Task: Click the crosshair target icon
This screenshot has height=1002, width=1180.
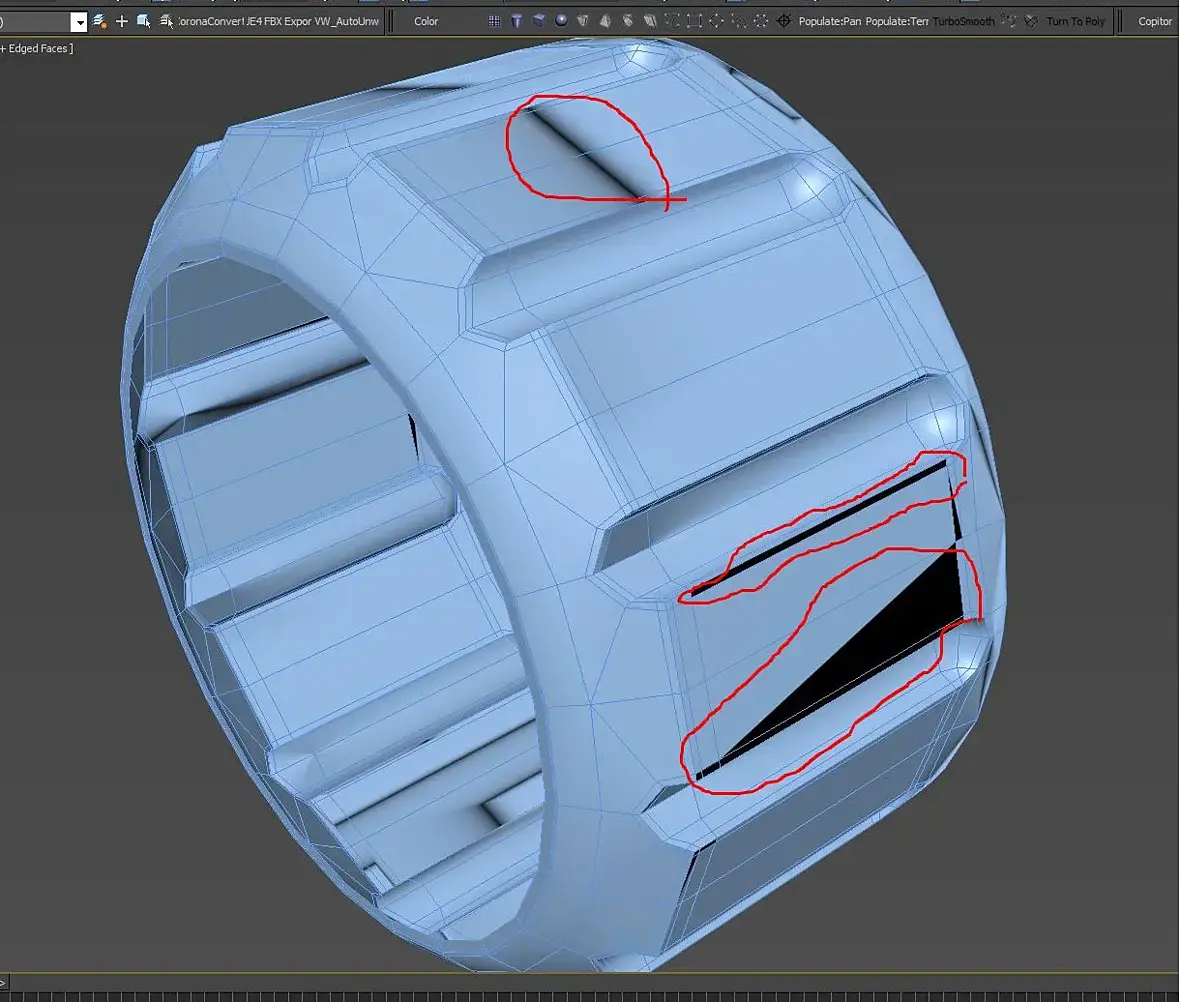Action: pos(783,21)
